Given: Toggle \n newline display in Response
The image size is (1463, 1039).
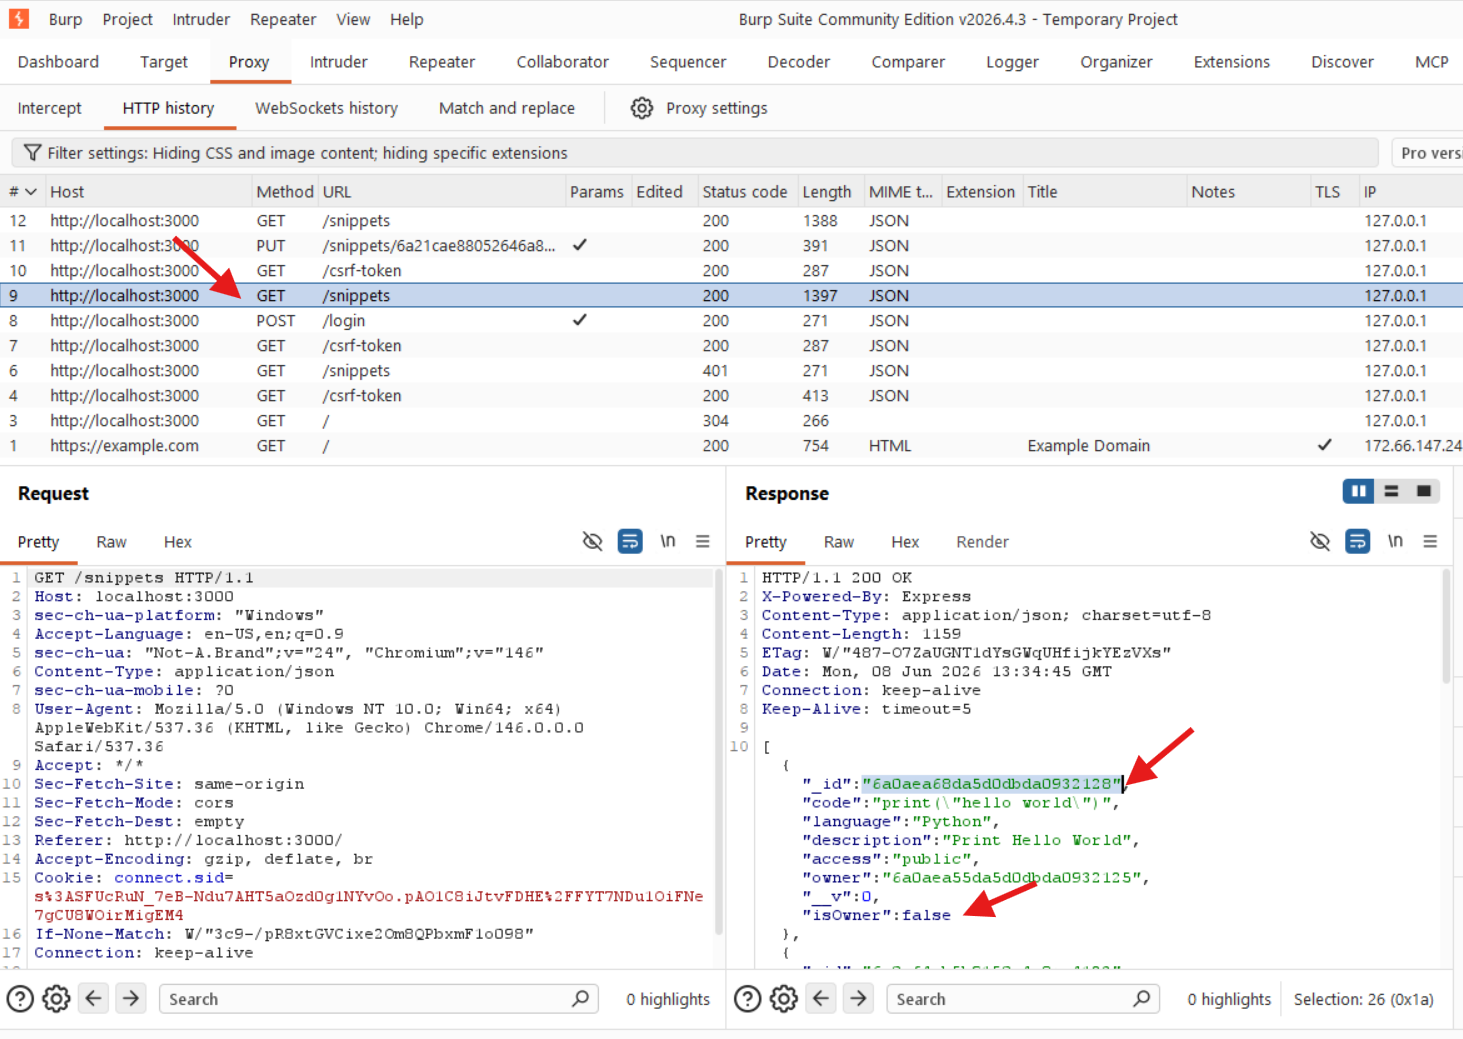Looking at the screenshot, I should [x=1395, y=541].
